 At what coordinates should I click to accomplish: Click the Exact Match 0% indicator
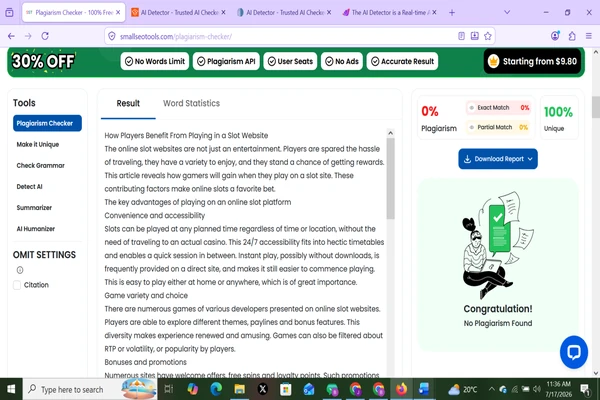tap(499, 108)
